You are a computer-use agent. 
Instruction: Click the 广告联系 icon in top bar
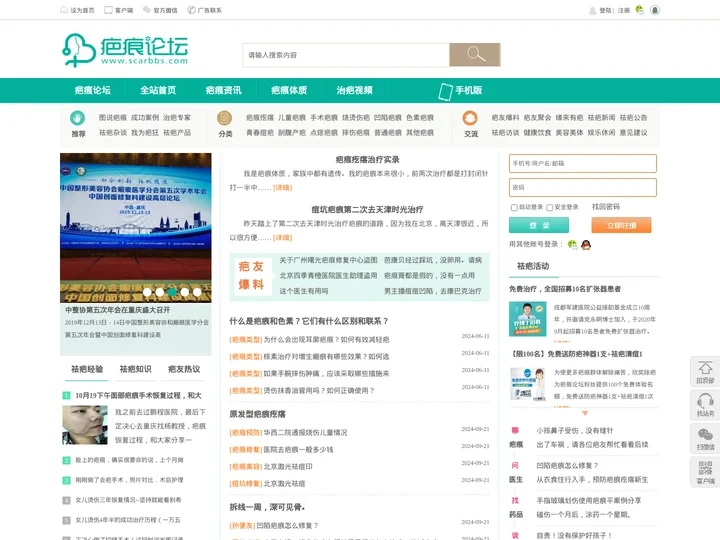(x=191, y=10)
